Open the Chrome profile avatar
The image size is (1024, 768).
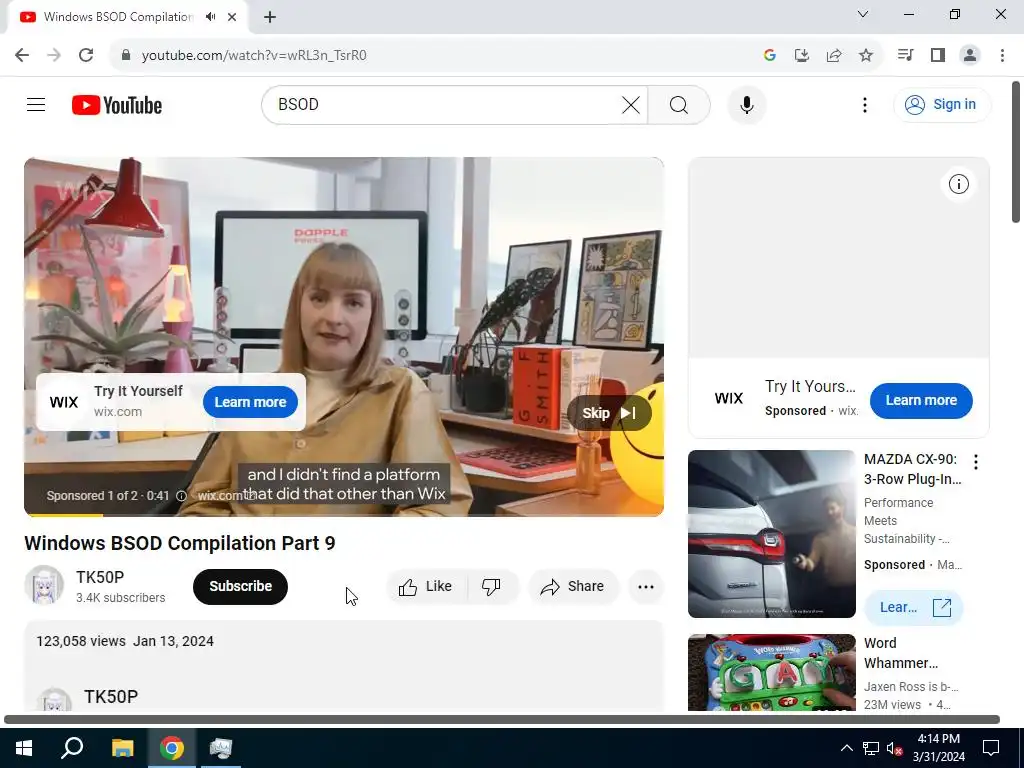pos(970,55)
